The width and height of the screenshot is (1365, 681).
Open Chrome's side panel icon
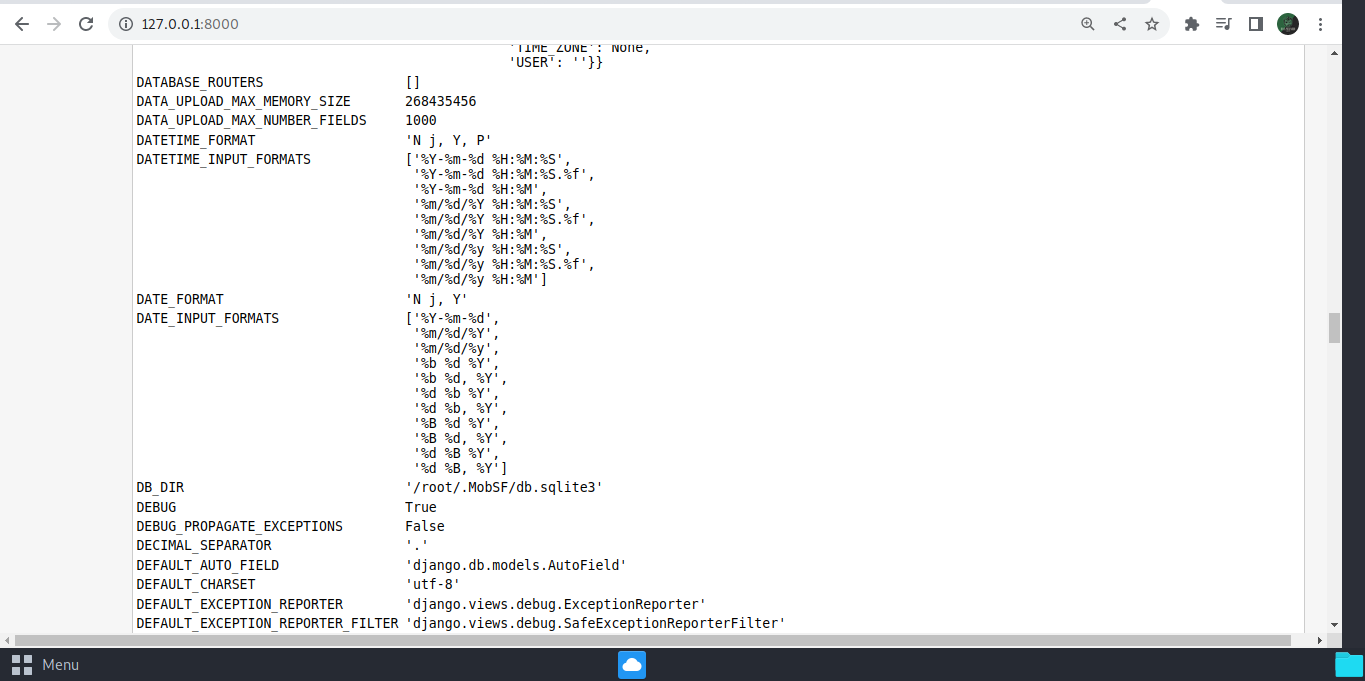1255,23
